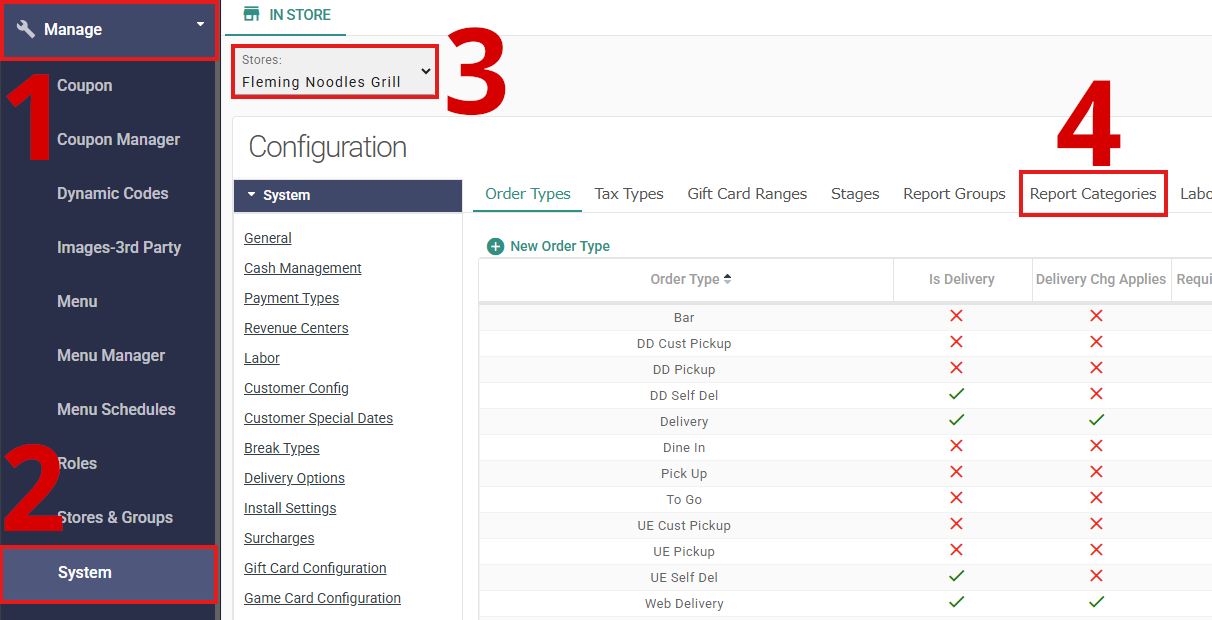This screenshot has height=620, width=1212.
Task: Open the Payment Types link
Action: [291, 298]
